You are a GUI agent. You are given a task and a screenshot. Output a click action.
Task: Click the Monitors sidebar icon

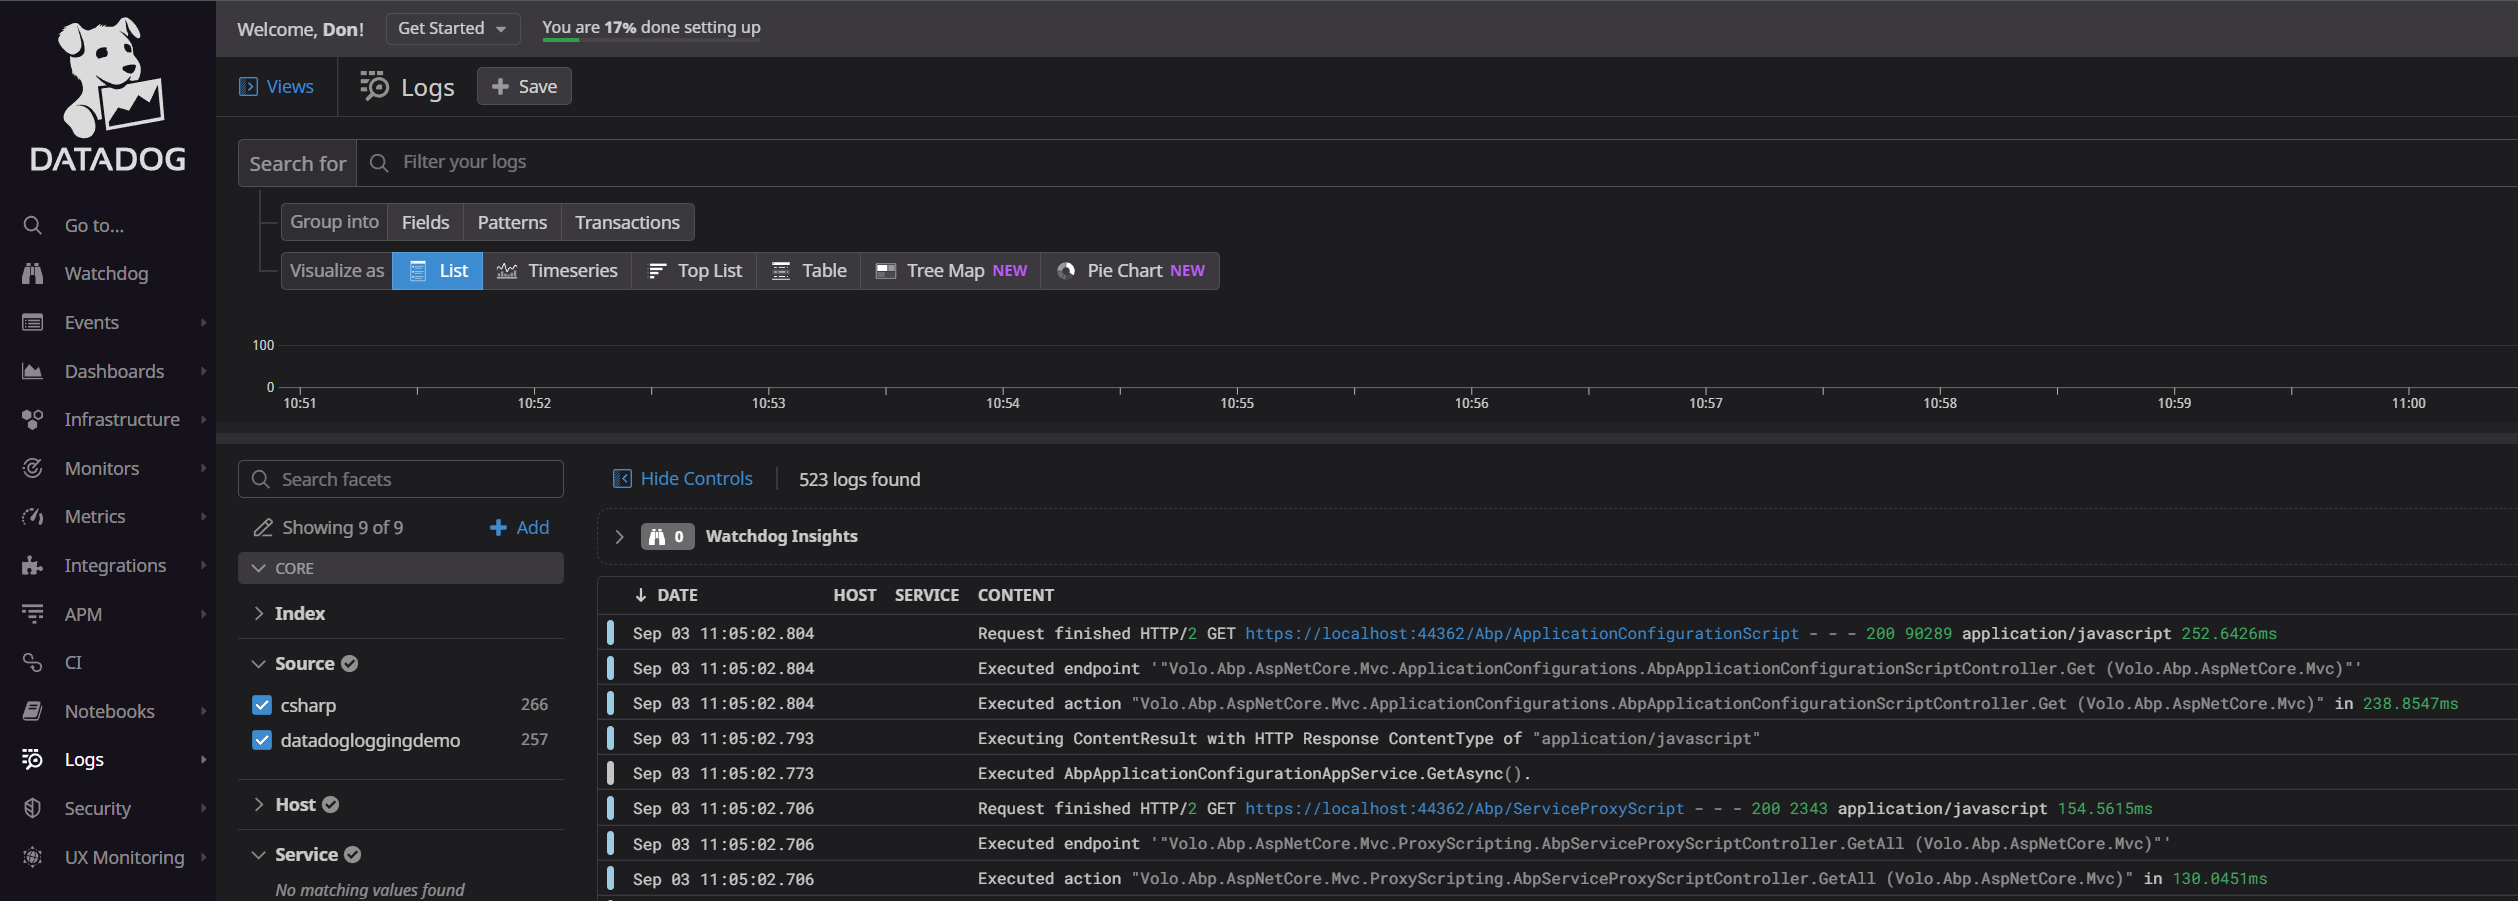33,468
